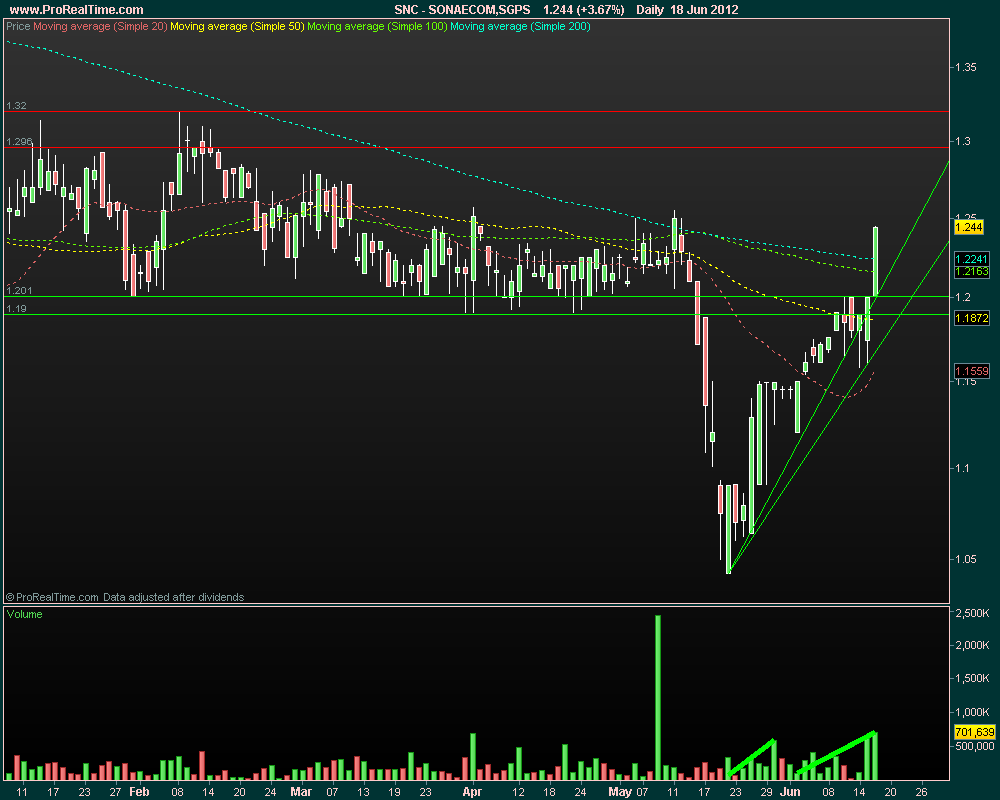The width and height of the screenshot is (1000, 800).
Task: Click the yellow 1.244 current price tag
Action: click(969, 227)
